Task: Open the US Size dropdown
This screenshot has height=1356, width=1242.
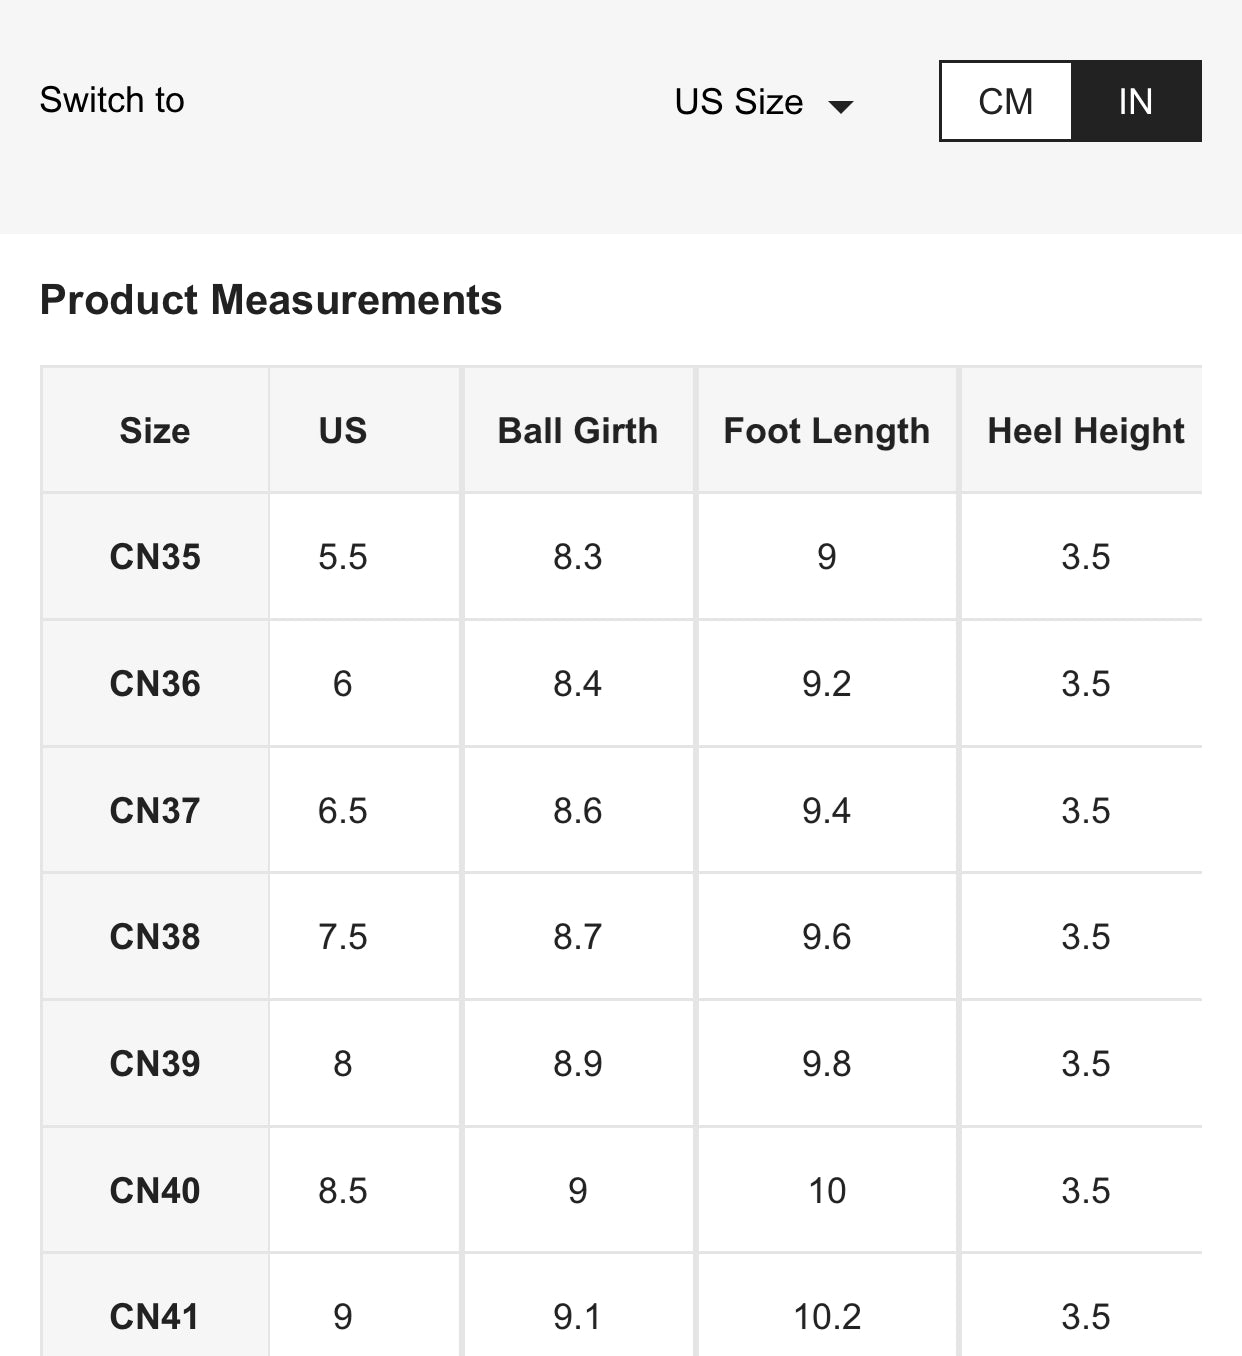Action: coord(764,102)
